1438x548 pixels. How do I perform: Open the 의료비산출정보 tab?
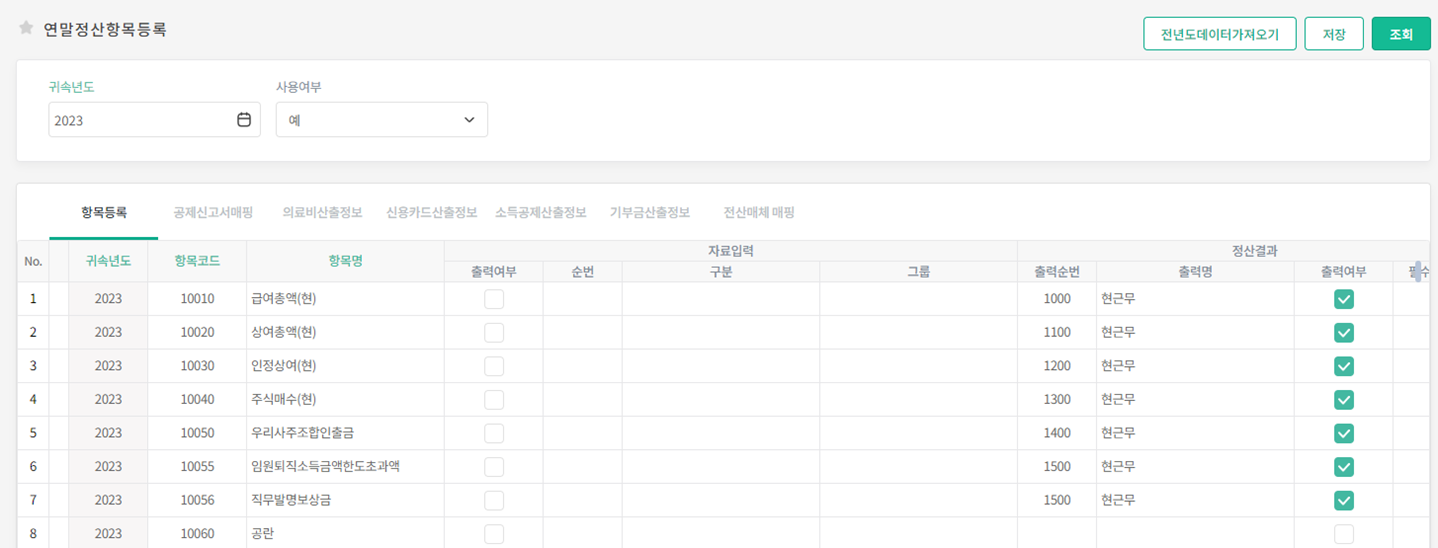pos(322,212)
